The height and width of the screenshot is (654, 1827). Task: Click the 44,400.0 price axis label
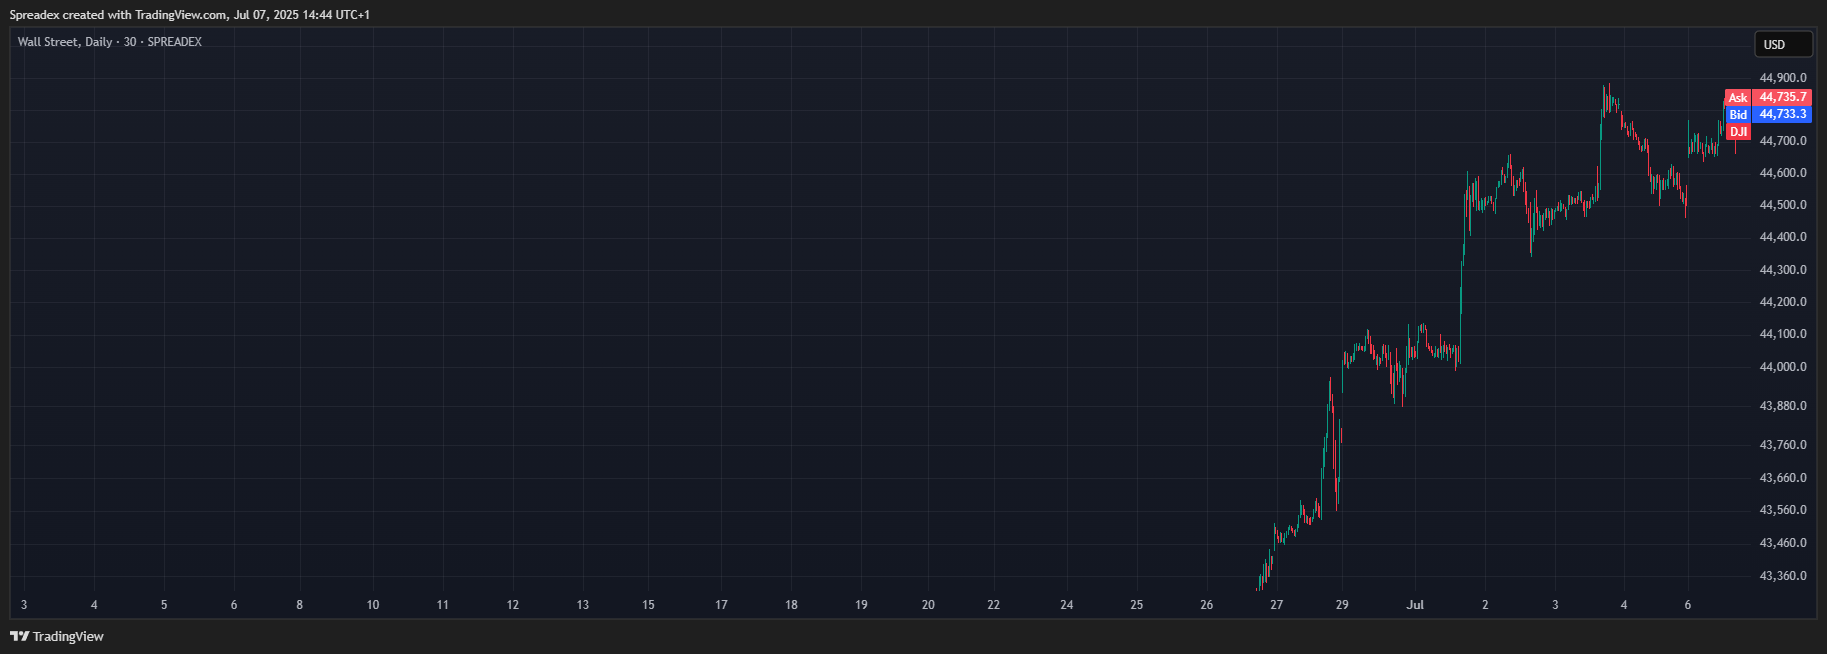click(1783, 237)
